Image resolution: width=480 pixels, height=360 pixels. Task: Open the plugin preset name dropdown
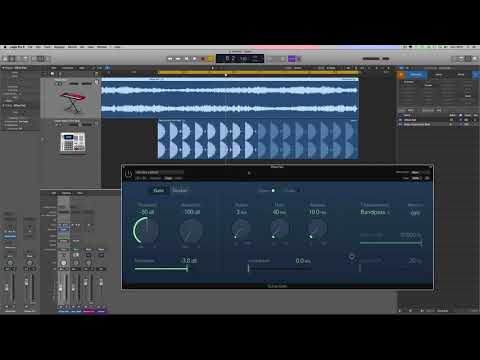click(x=159, y=172)
